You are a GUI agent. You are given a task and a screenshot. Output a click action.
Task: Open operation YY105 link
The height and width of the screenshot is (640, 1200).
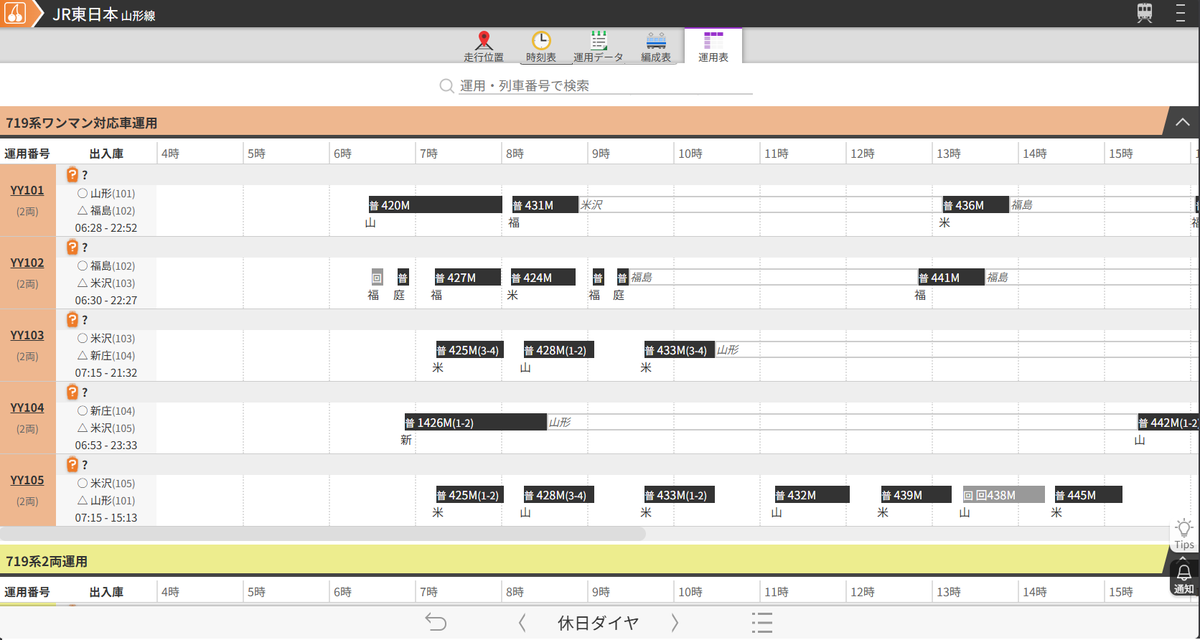pos(27,480)
